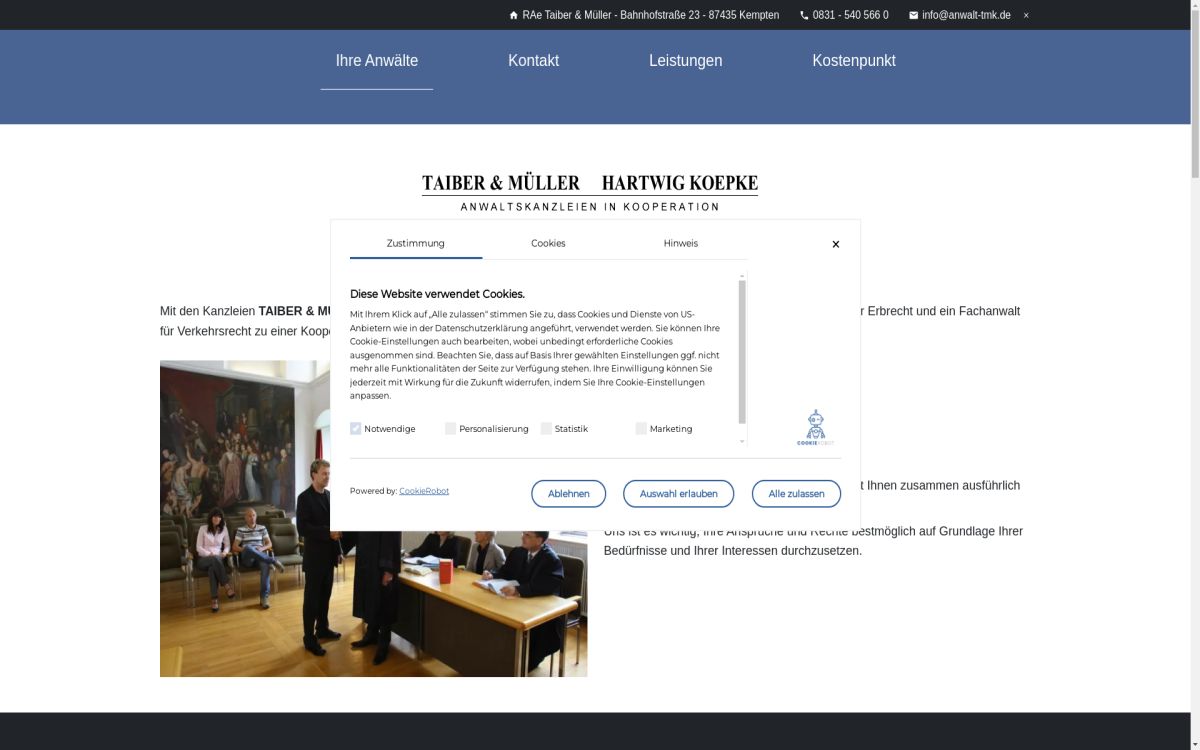
Task: Click the home icon in top bar
Action: [513, 15]
